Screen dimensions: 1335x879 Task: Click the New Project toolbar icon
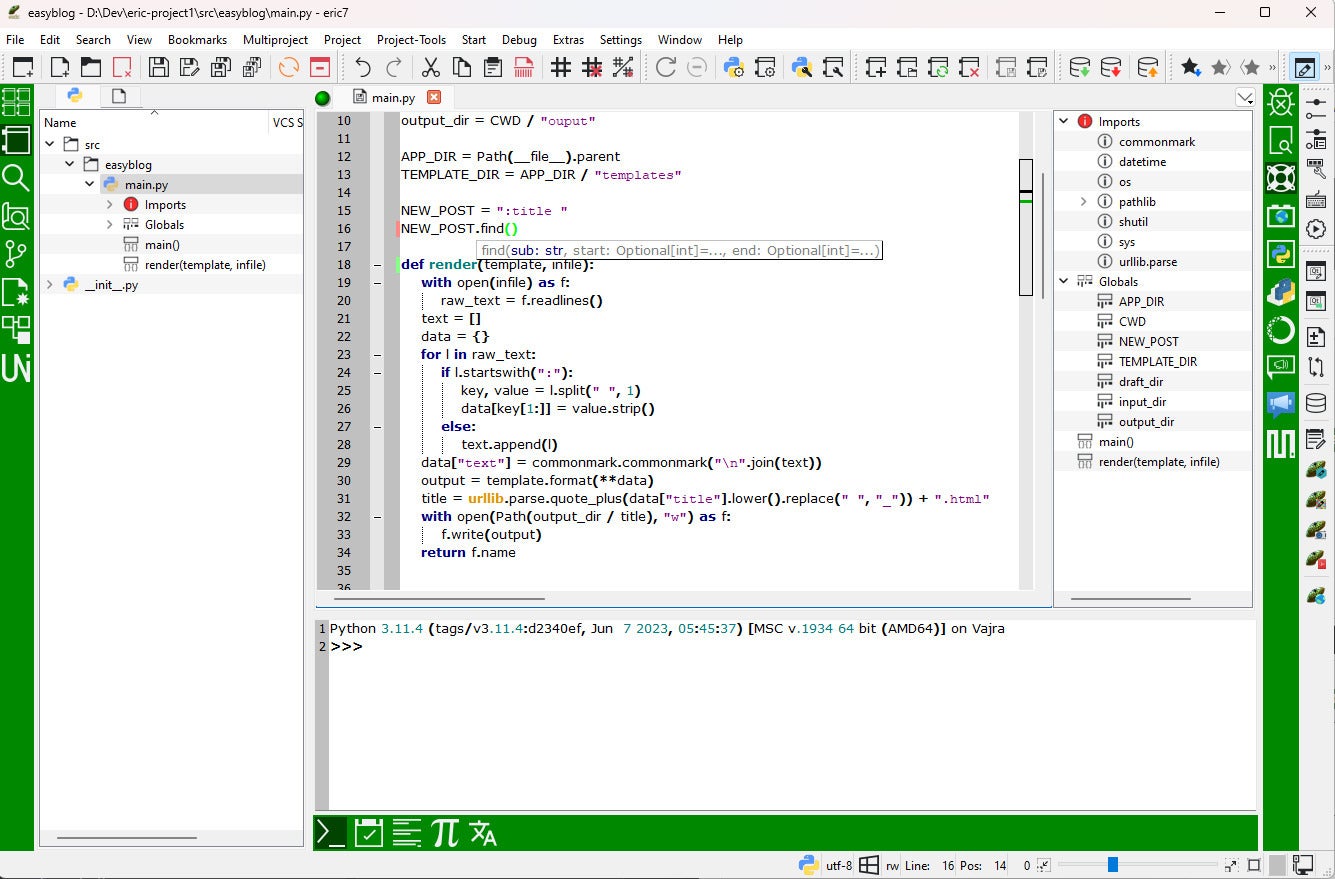pyautogui.click(x=876, y=68)
